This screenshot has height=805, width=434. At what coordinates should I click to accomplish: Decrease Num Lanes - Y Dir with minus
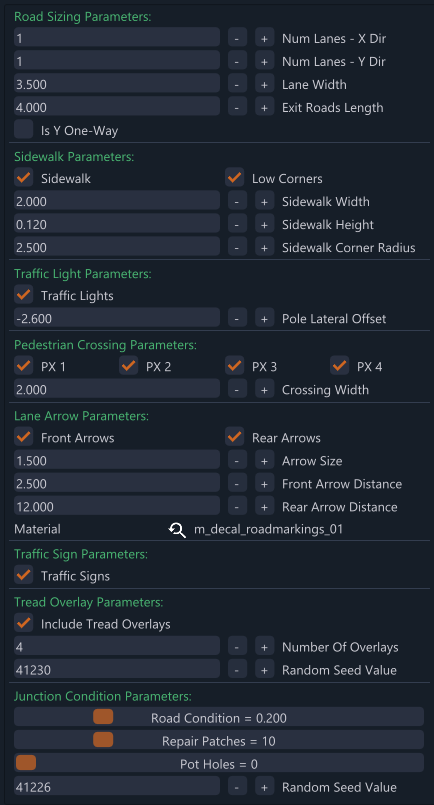(x=237, y=61)
